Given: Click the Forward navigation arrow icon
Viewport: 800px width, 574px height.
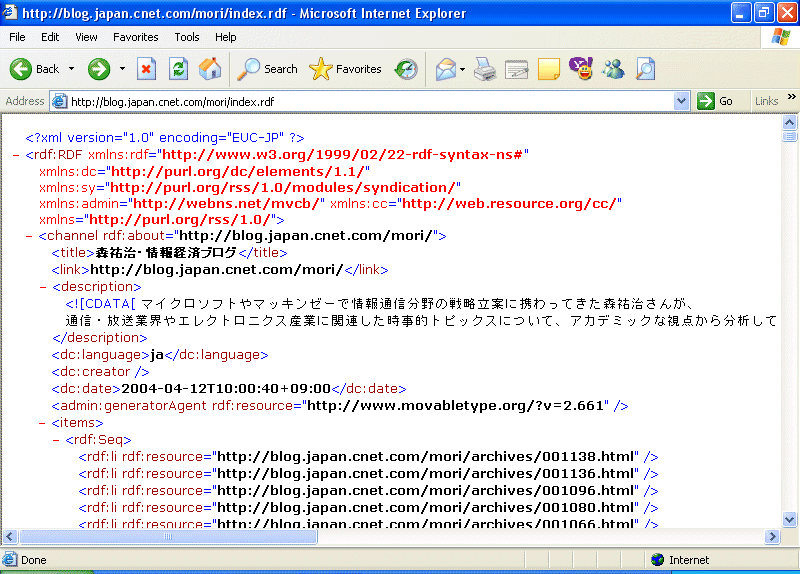Looking at the screenshot, I should 98,69.
